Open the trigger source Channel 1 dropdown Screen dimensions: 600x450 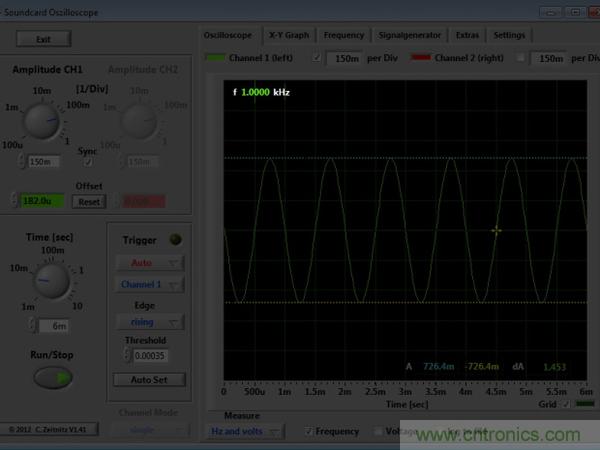tap(149, 284)
